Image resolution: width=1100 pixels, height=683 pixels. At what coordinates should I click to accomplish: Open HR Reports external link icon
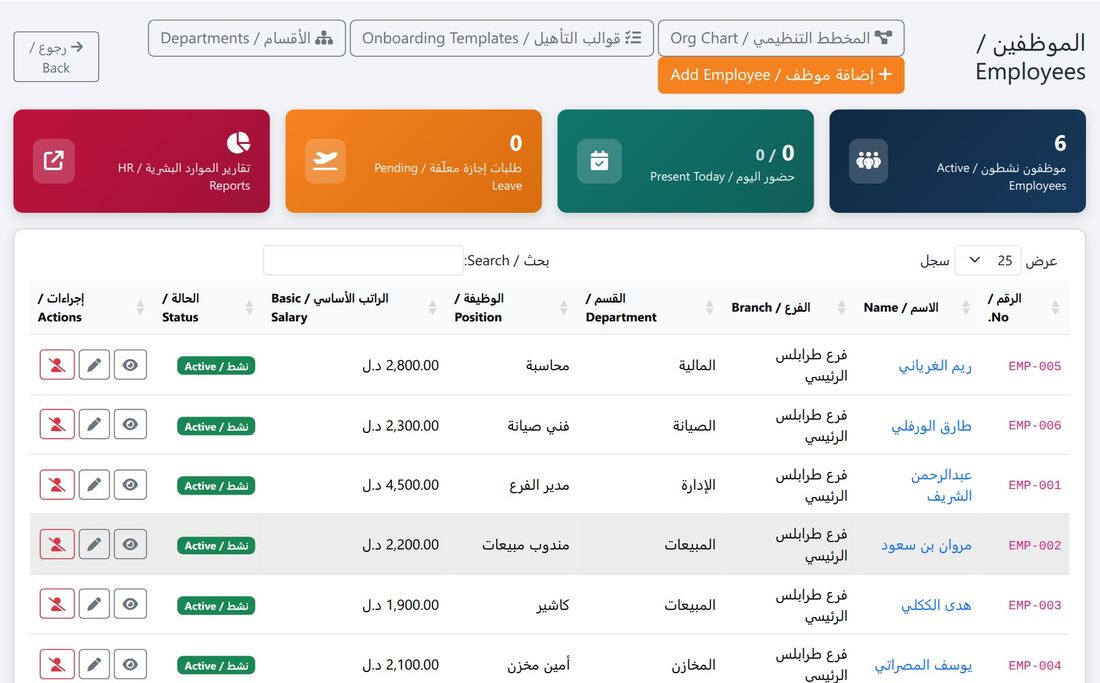tap(54, 161)
